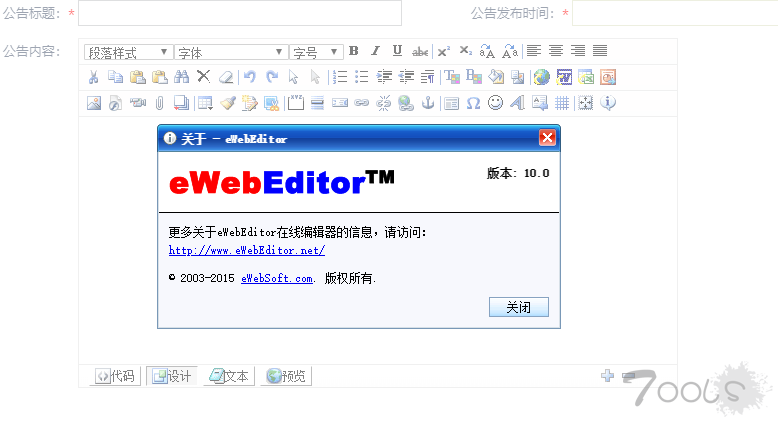Click the art text icon
This screenshot has height=422, width=778.
click(517, 103)
